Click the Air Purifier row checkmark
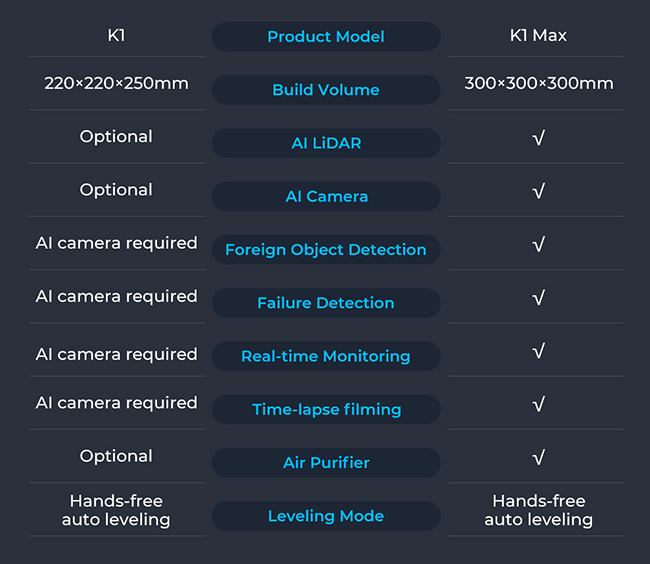The height and width of the screenshot is (564, 650). click(x=538, y=457)
